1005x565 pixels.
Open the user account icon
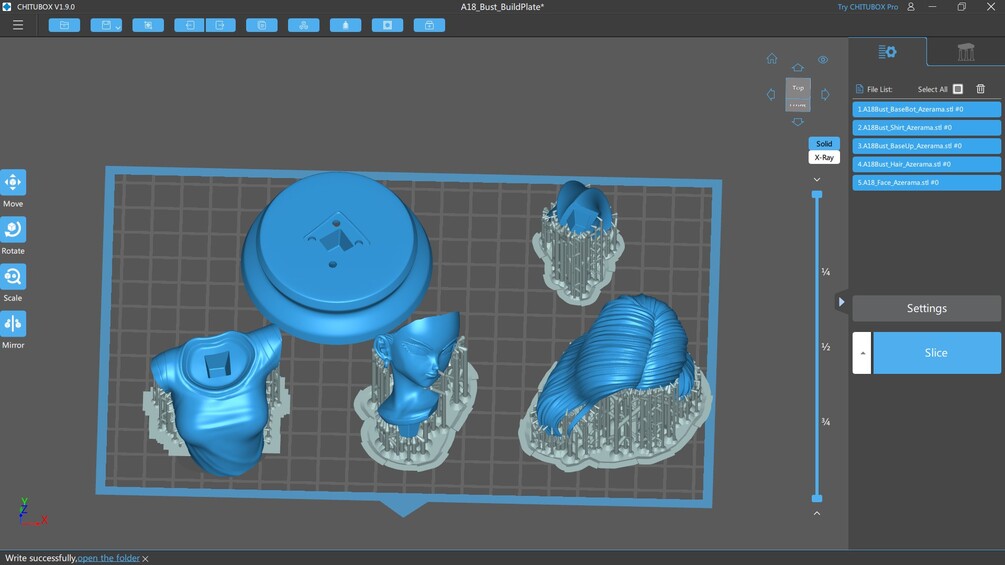click(911, 7)
